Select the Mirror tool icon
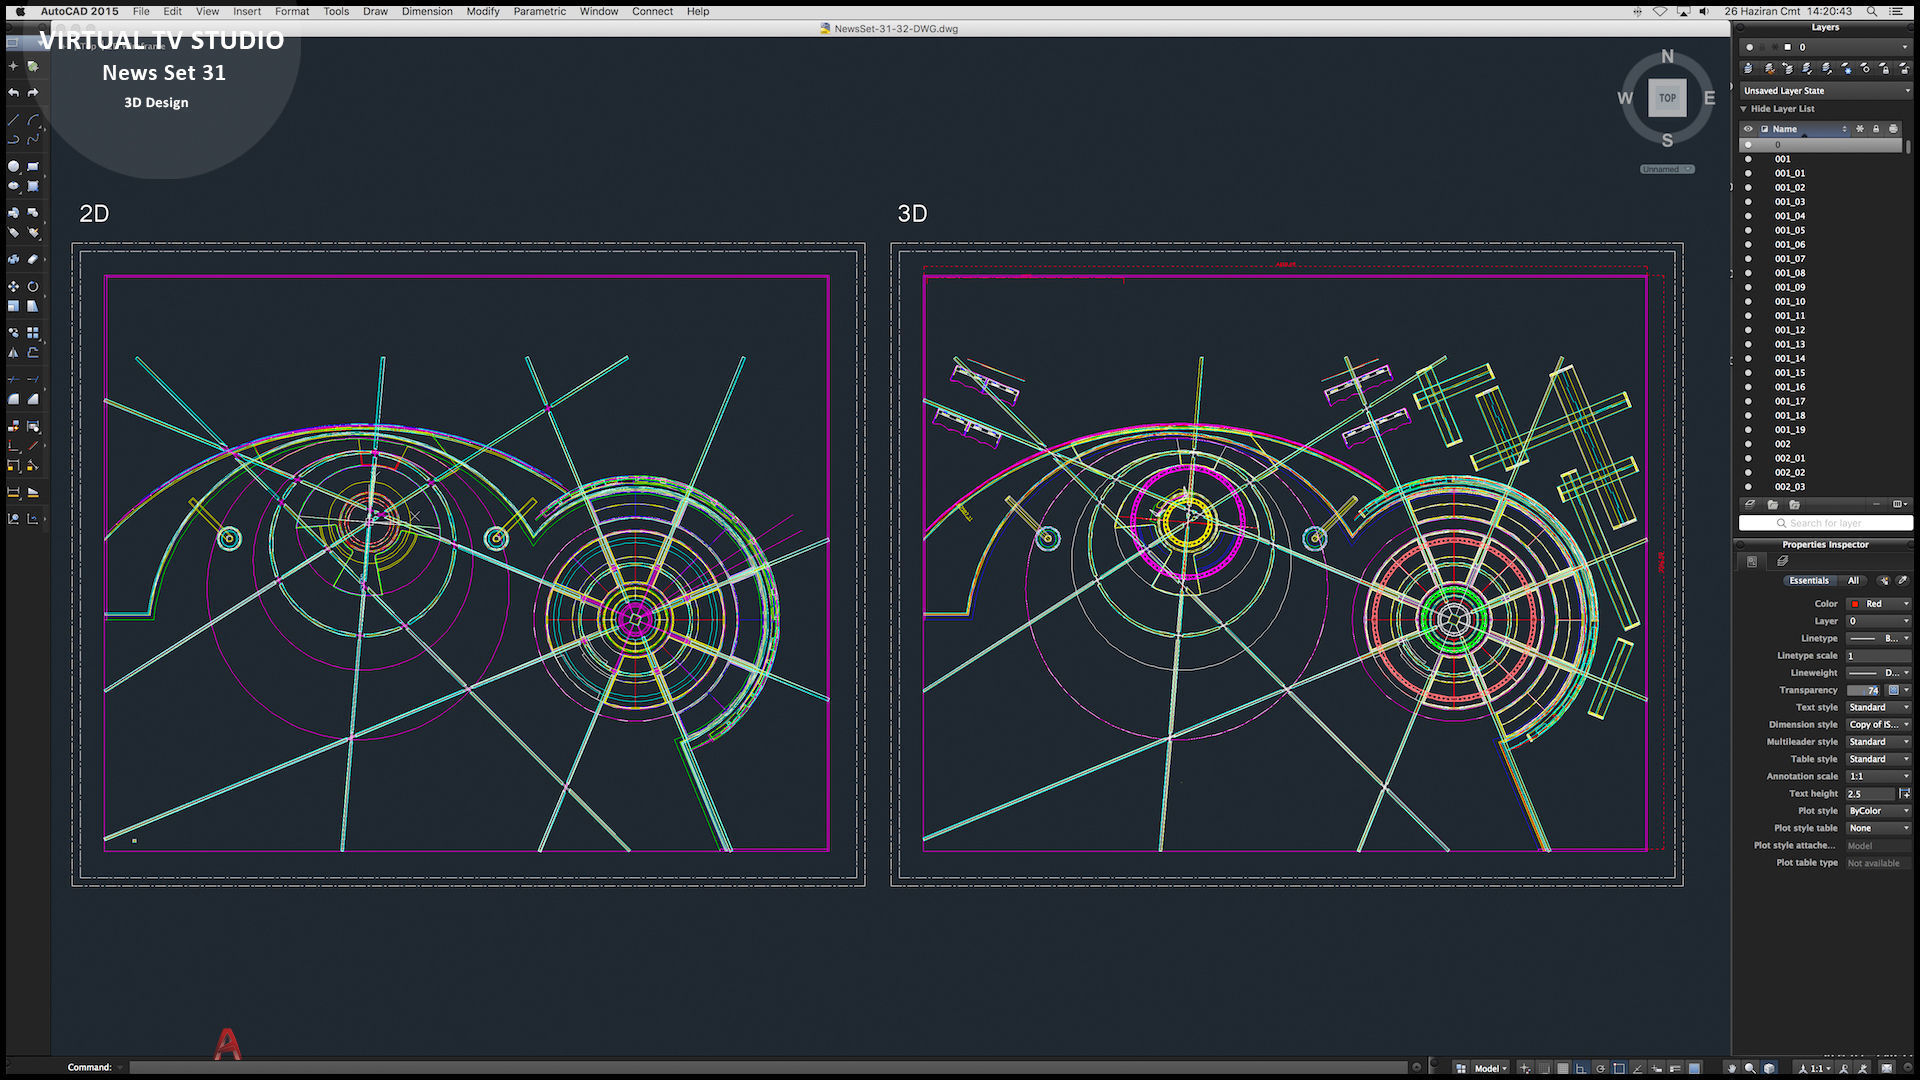1920x1080 pixels. [x=13, y=352]
